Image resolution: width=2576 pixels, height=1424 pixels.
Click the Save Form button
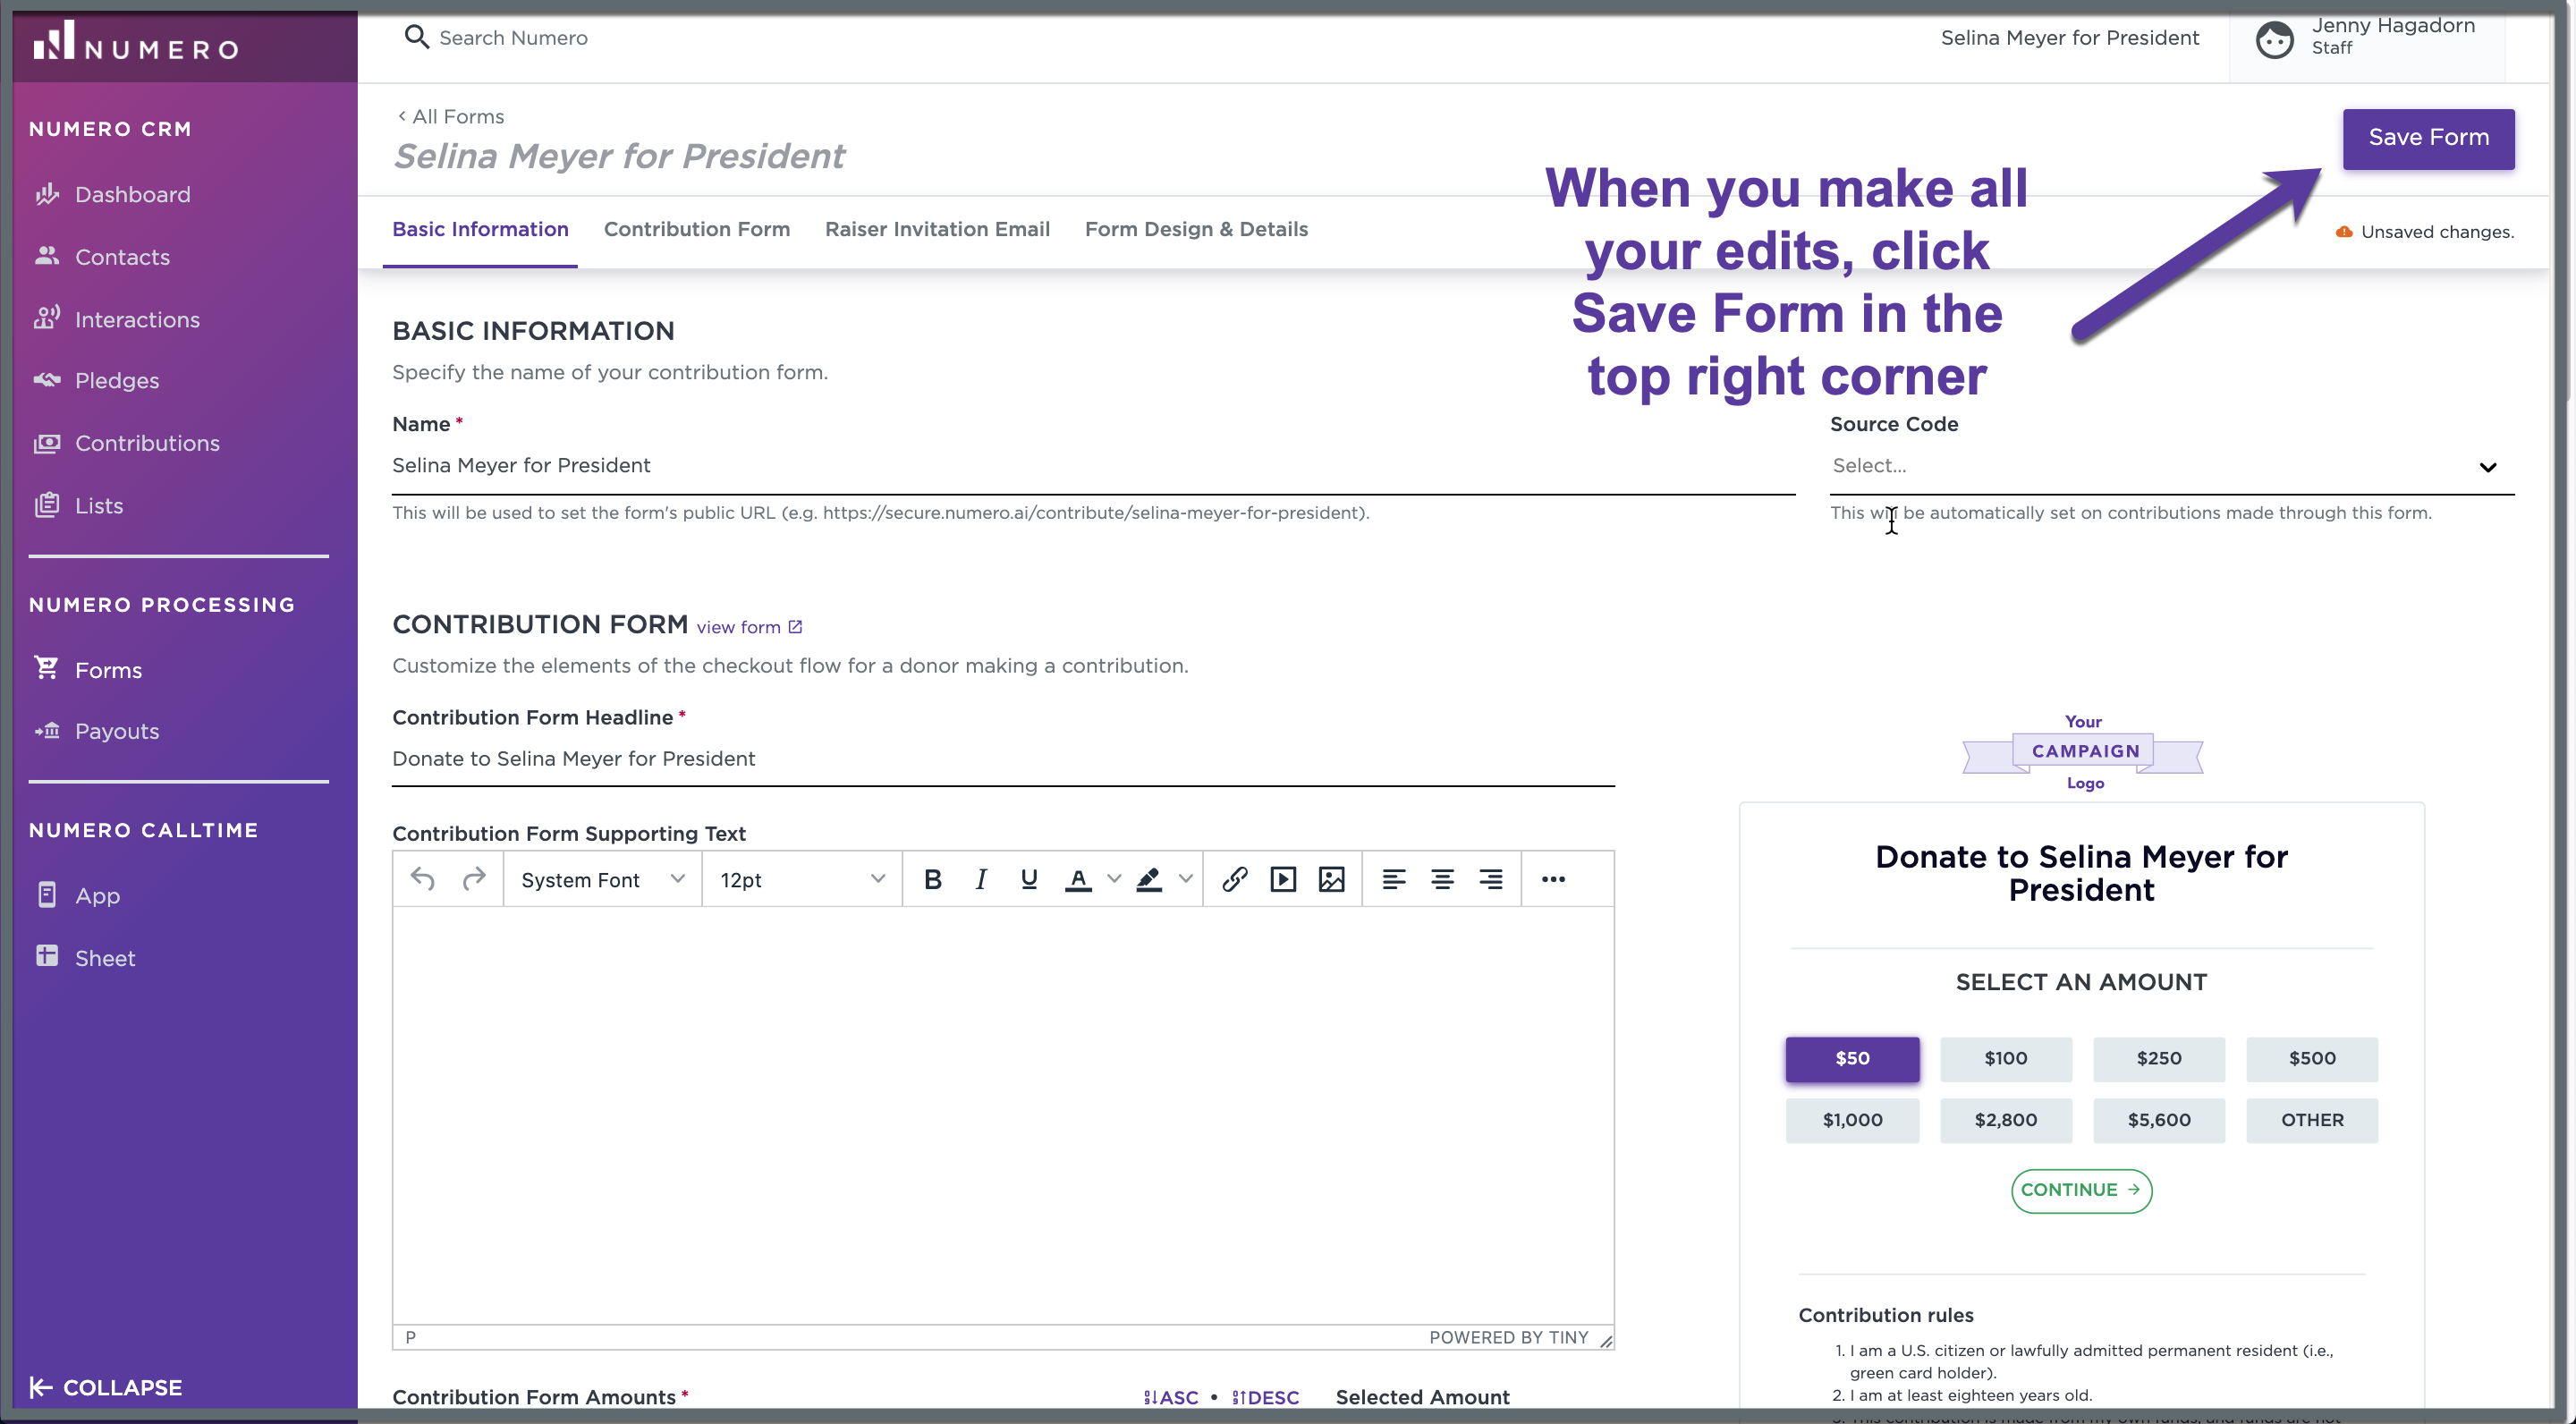2428,138
